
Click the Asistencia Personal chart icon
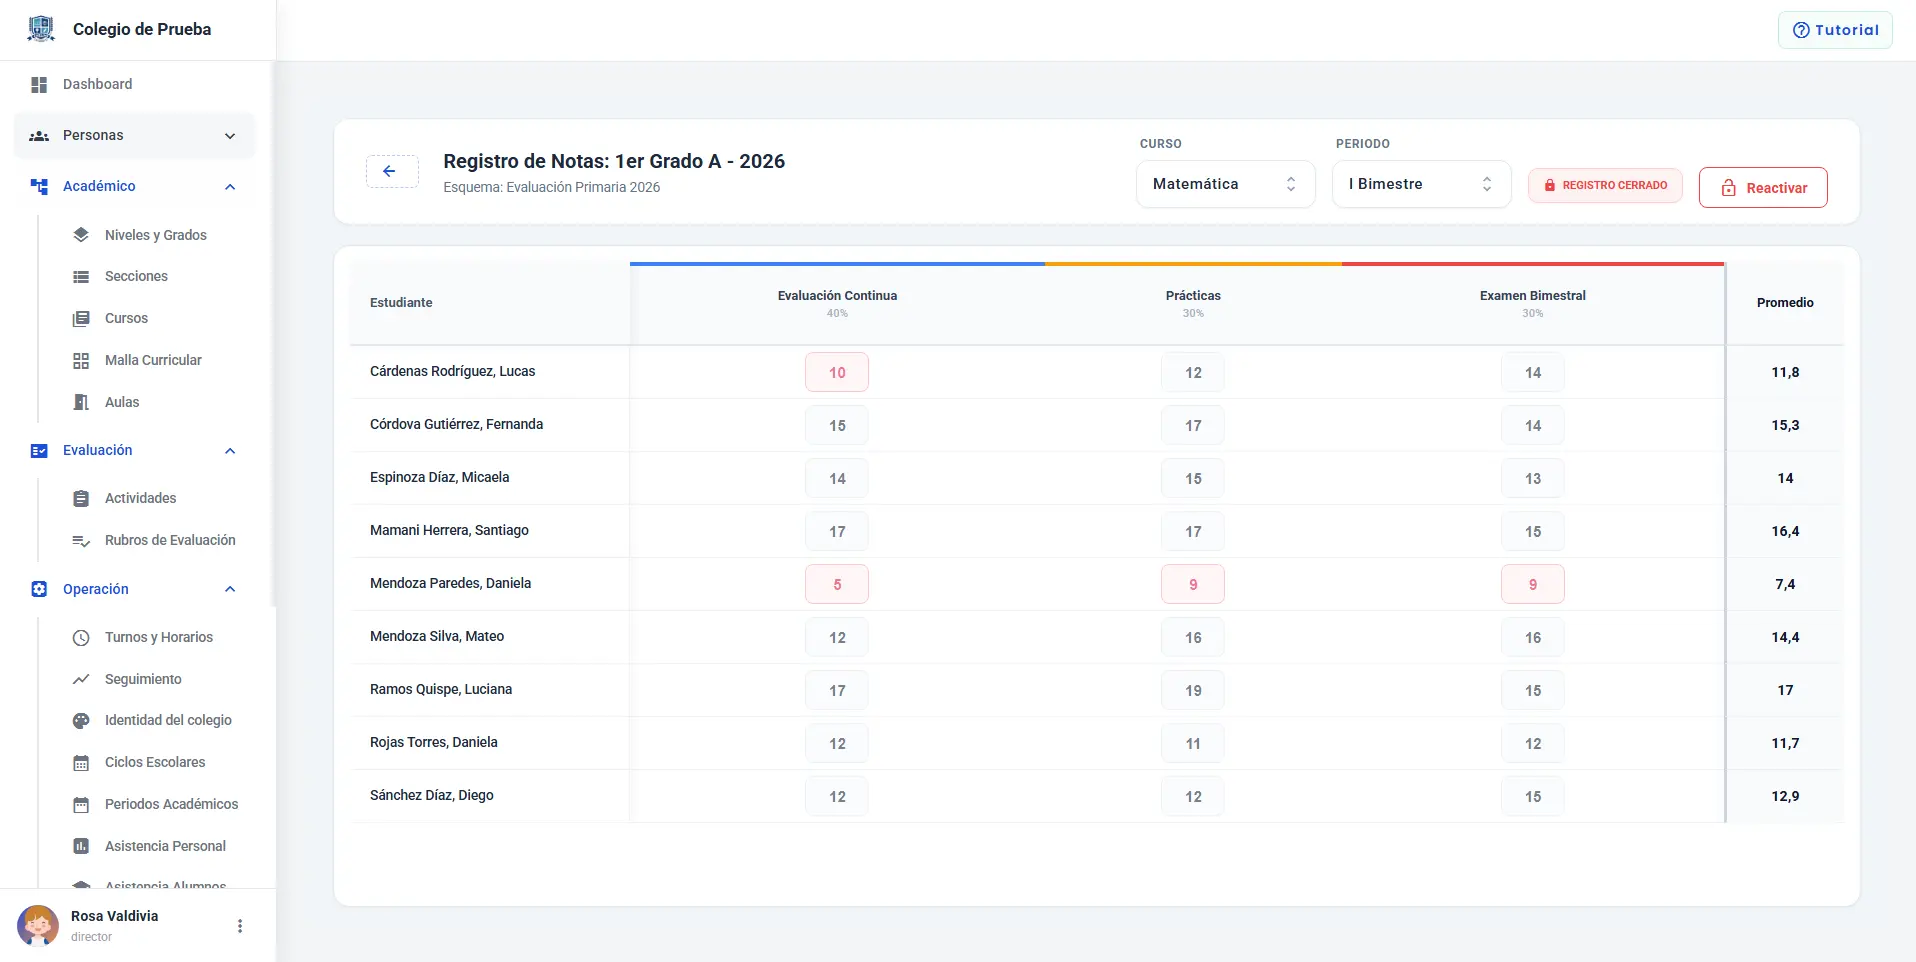click(81, 847)
